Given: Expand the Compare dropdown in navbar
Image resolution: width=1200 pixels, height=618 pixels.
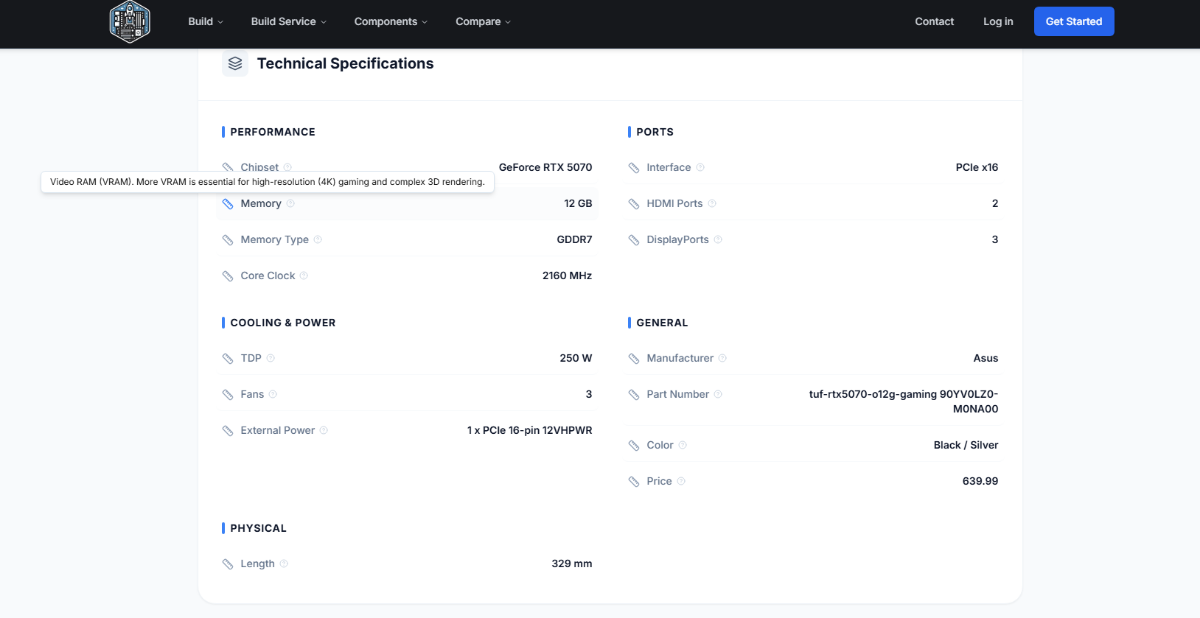Looking at the screenshot, I should (482, 22).
